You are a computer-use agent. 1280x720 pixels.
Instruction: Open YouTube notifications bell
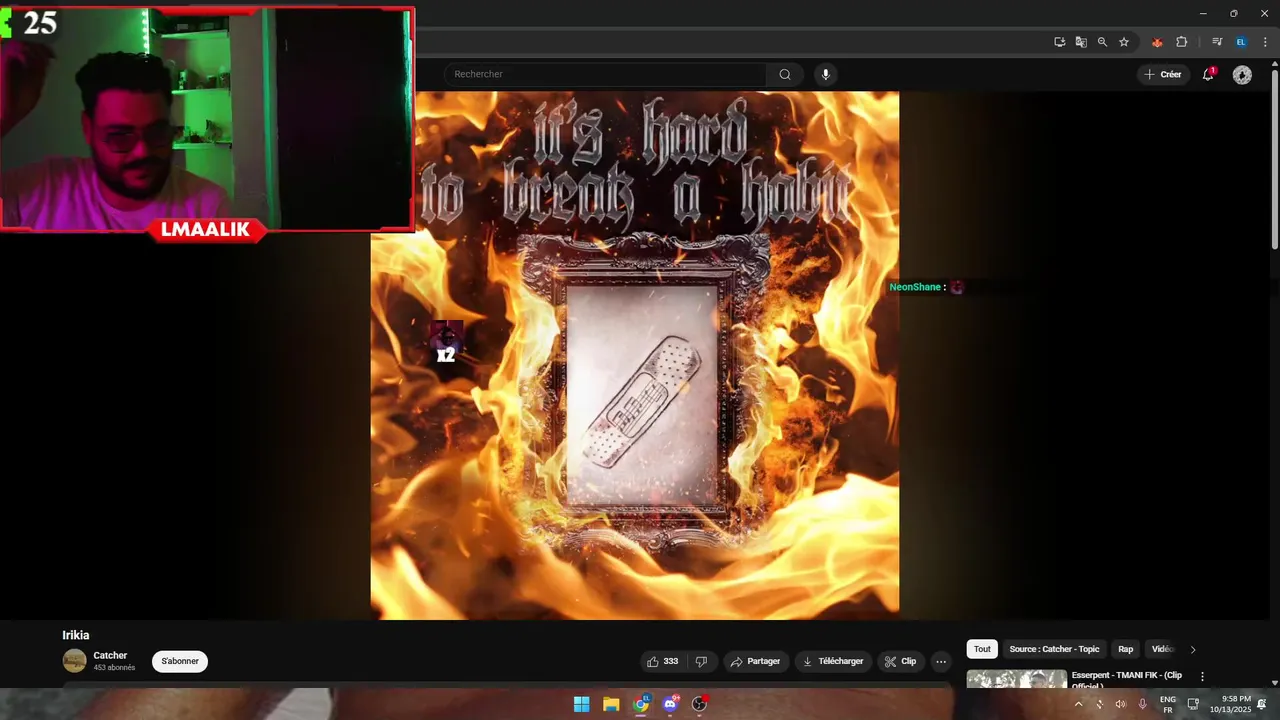[x=1208, y=74]
